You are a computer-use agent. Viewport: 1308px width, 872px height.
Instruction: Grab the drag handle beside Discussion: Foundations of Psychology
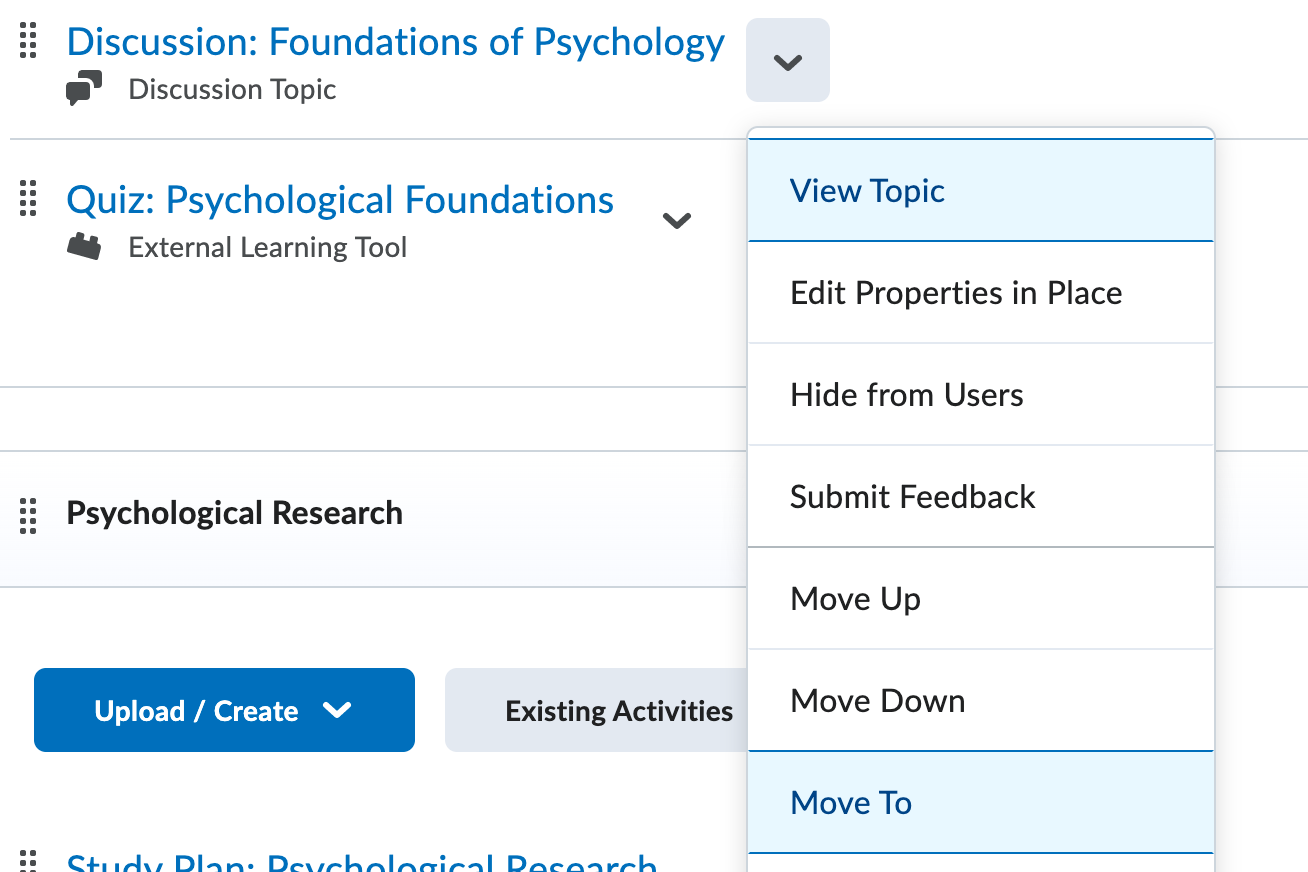pos(28,40)
